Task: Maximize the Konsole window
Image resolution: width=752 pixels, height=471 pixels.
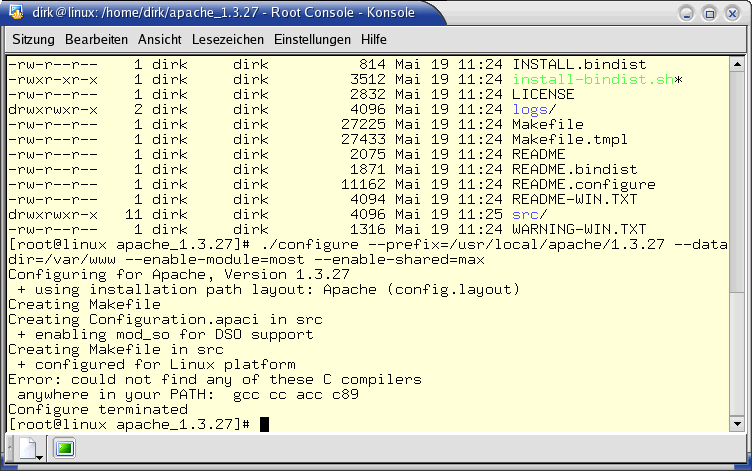Action: (709, 14)
